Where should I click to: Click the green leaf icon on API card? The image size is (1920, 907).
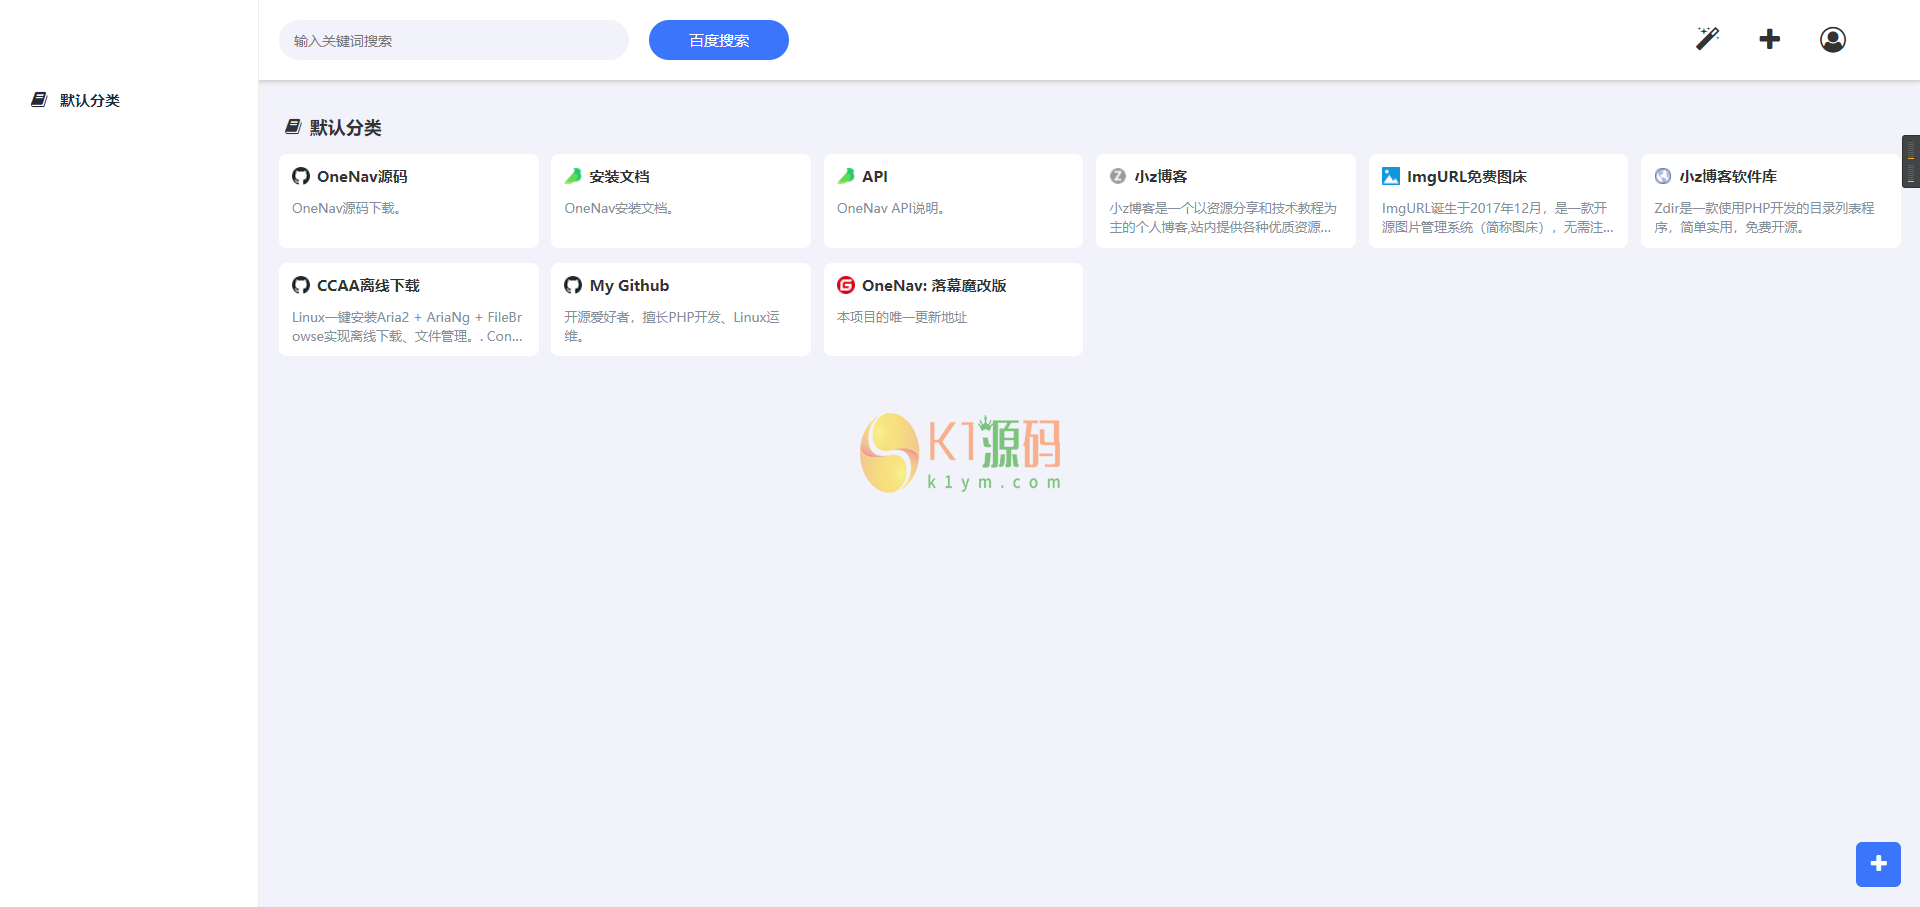846,176
